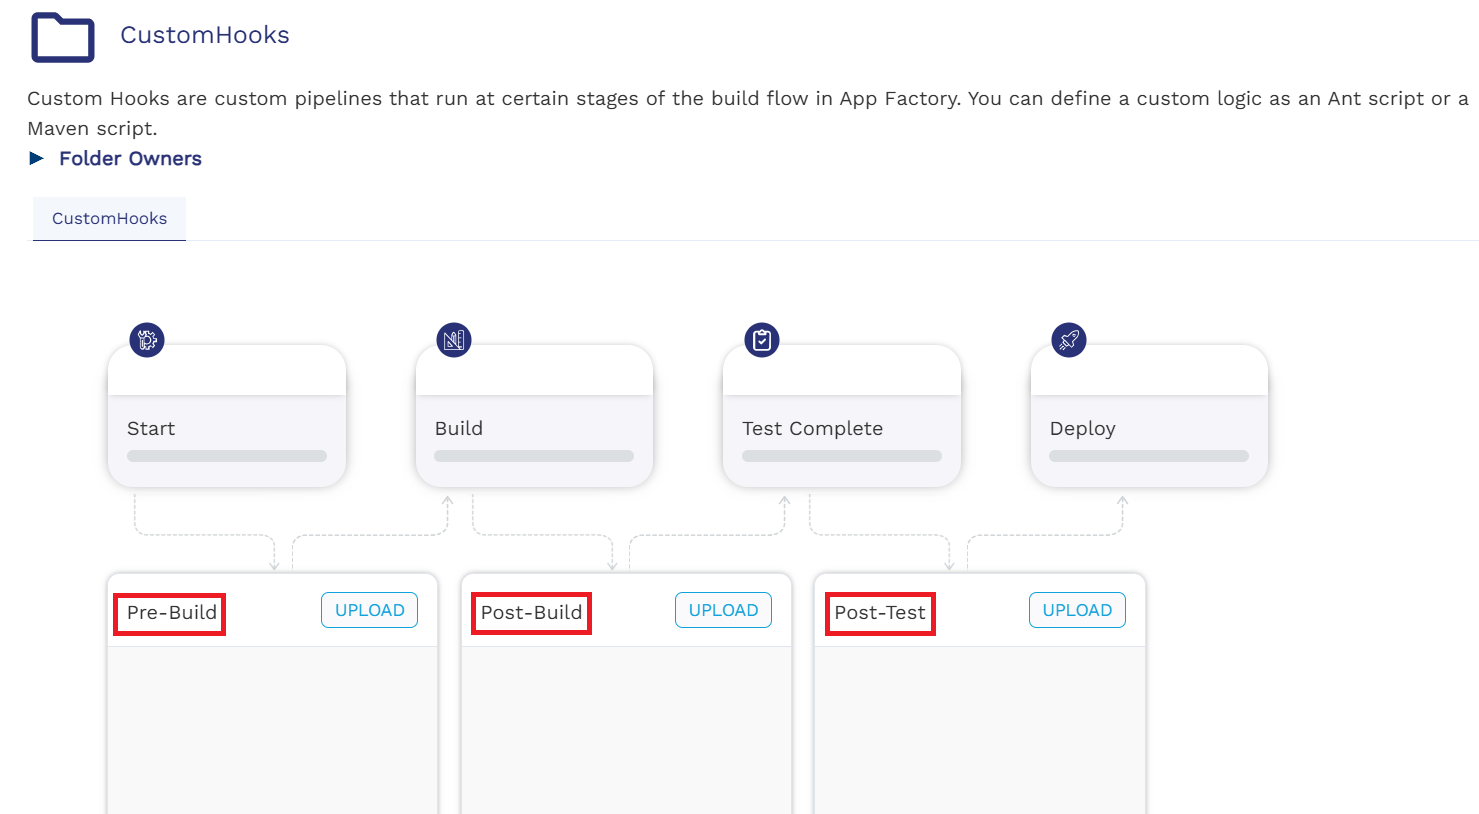Select the Deploy stage card label
The image size is (1479, 814).
[x=1082, y=428]
